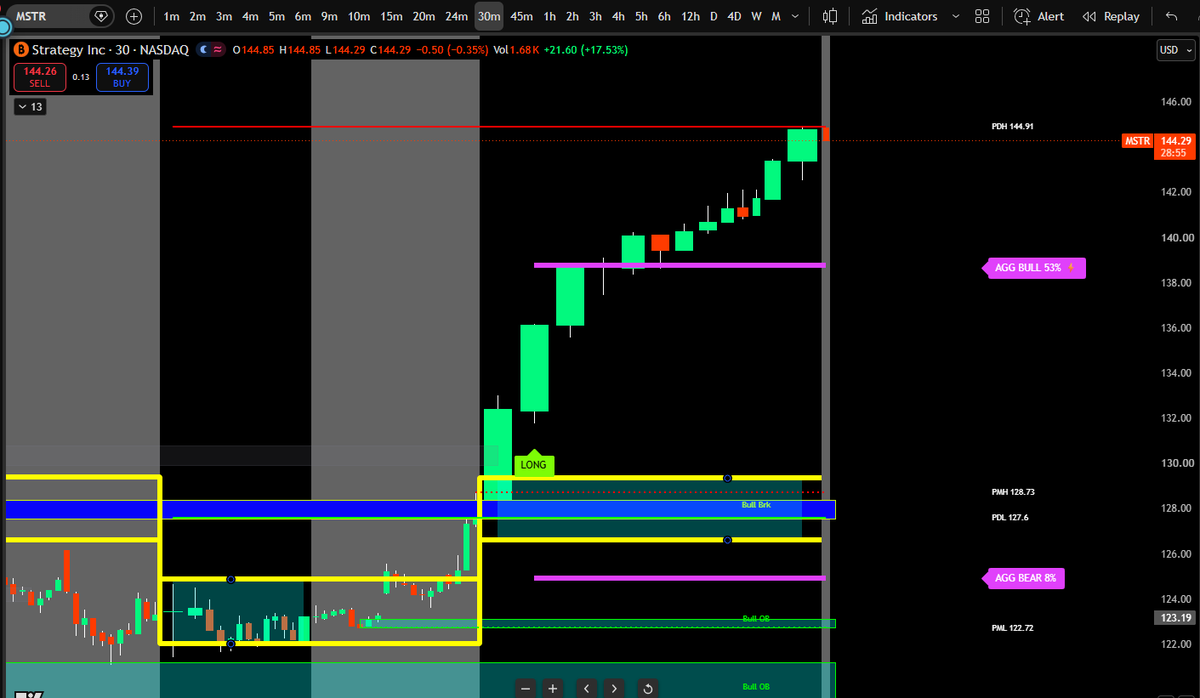Reset the chart view with the circular arrow
This screenshot has width=1200, height=698.
click(647, 688)
